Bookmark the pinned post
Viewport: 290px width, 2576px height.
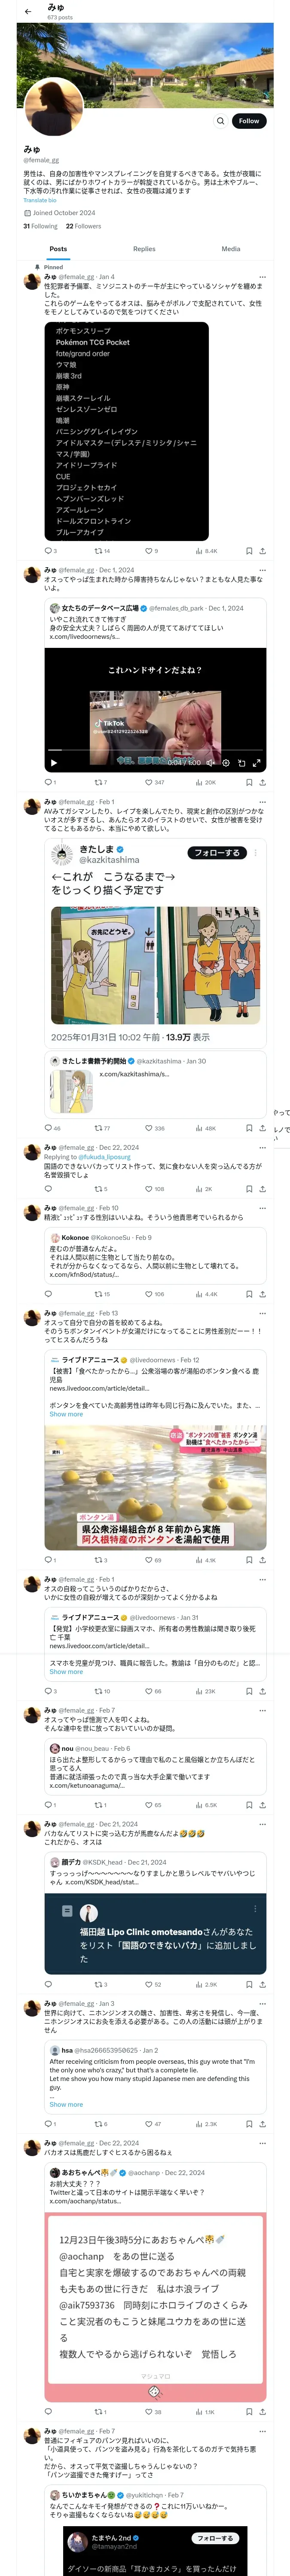[249, 551]
